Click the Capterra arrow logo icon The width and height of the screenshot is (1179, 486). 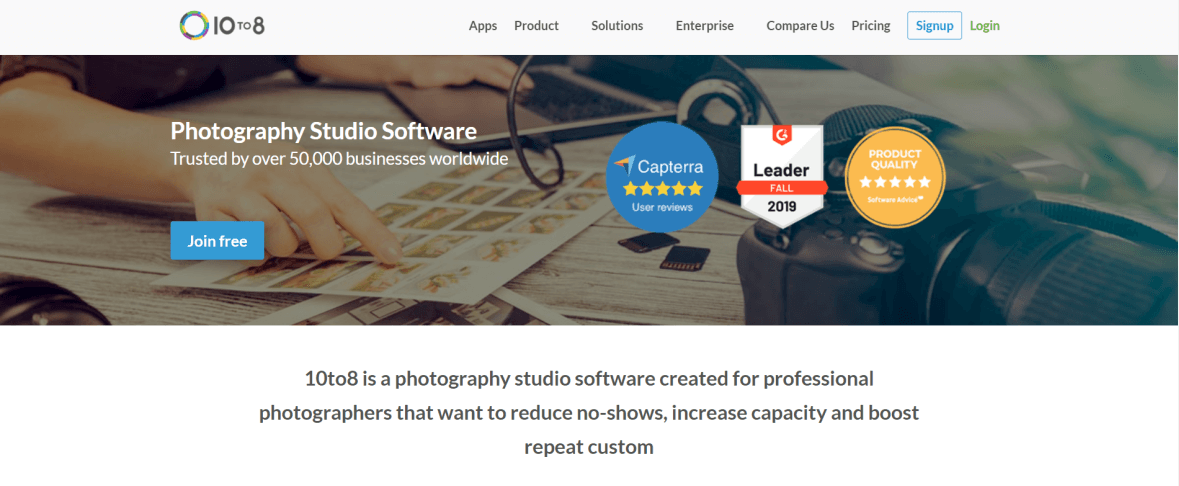coord(624,164)
